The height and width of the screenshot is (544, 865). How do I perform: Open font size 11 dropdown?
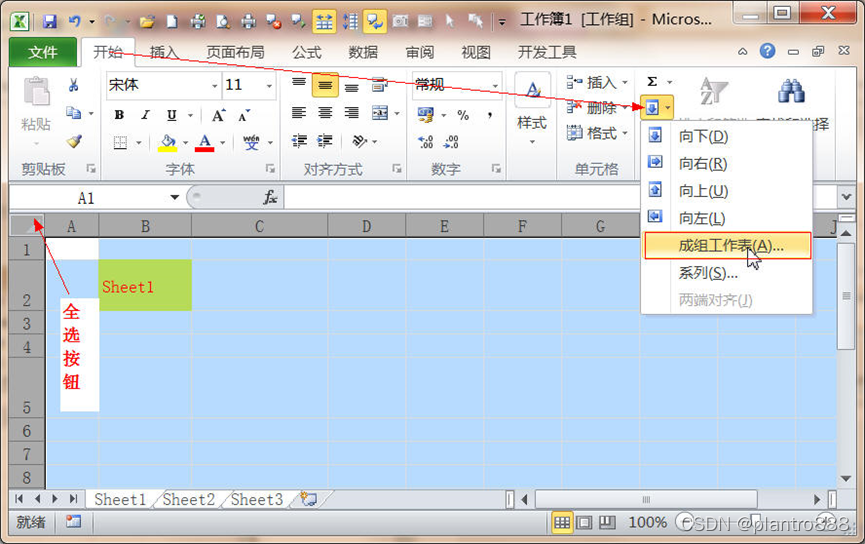point(269,86)
